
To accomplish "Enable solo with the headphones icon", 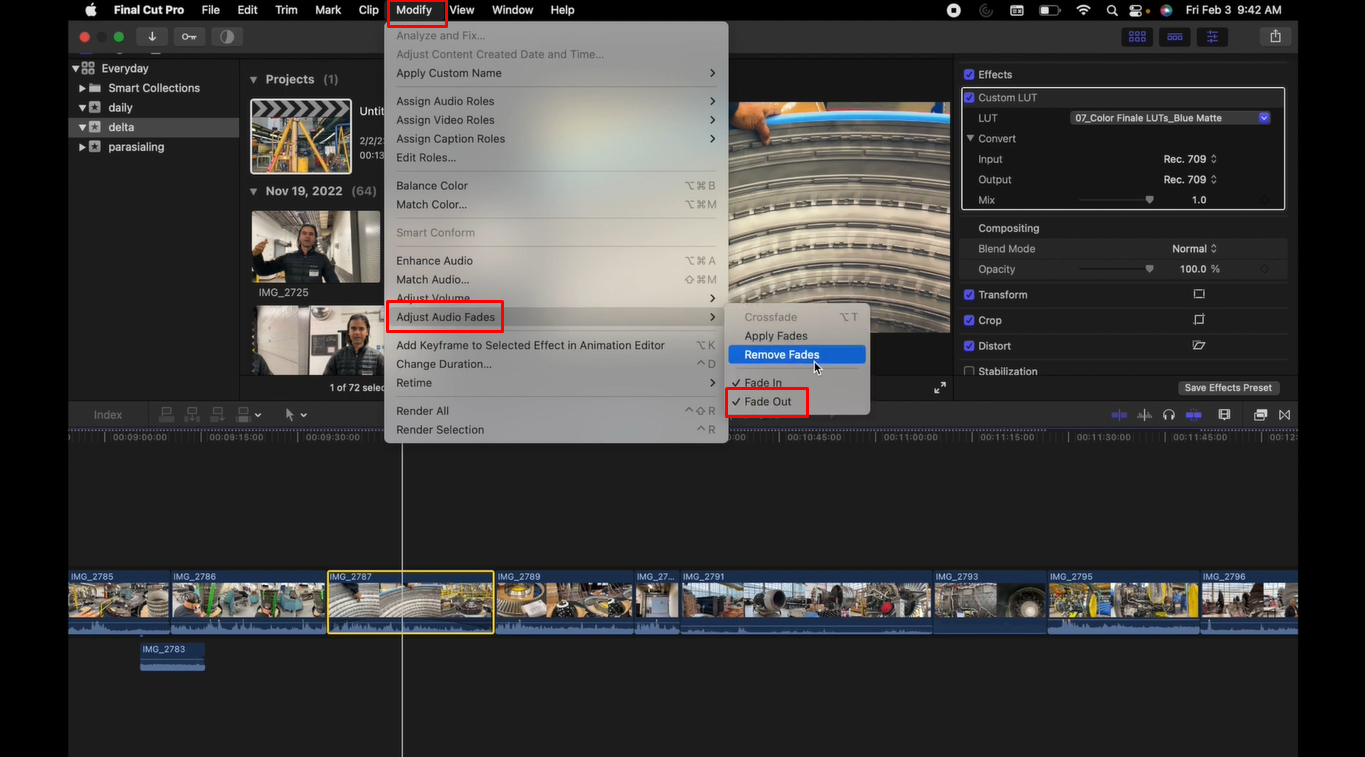I will pyautogui.click(x=1169, y=414).
